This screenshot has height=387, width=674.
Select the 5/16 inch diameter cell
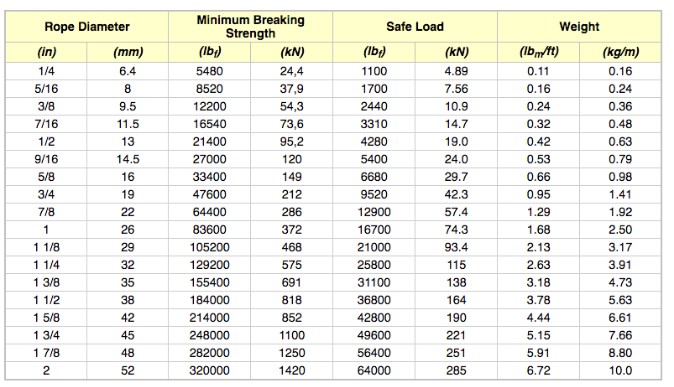[46, 89]
